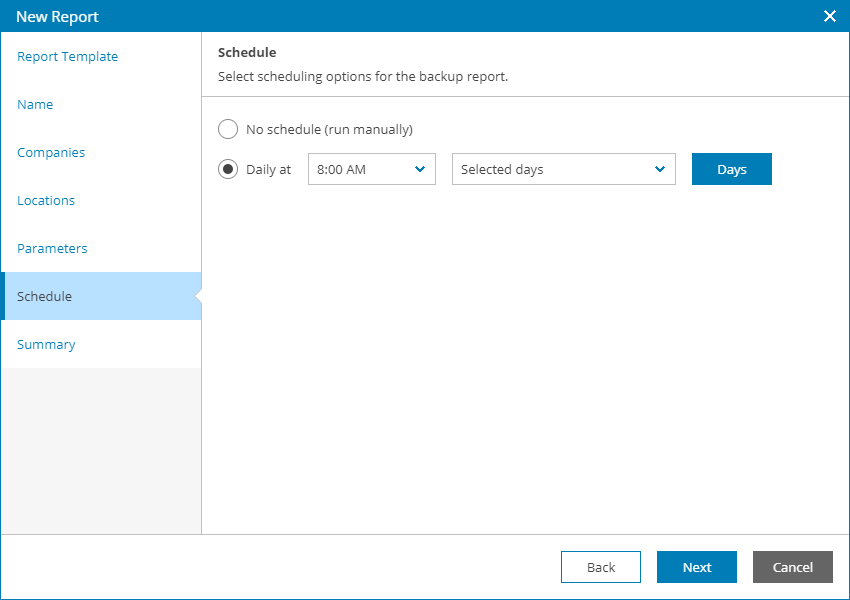Click the Back button
The height and width of the screenshot is (600, 850).
pyautogui.click(x=601, y=567)
